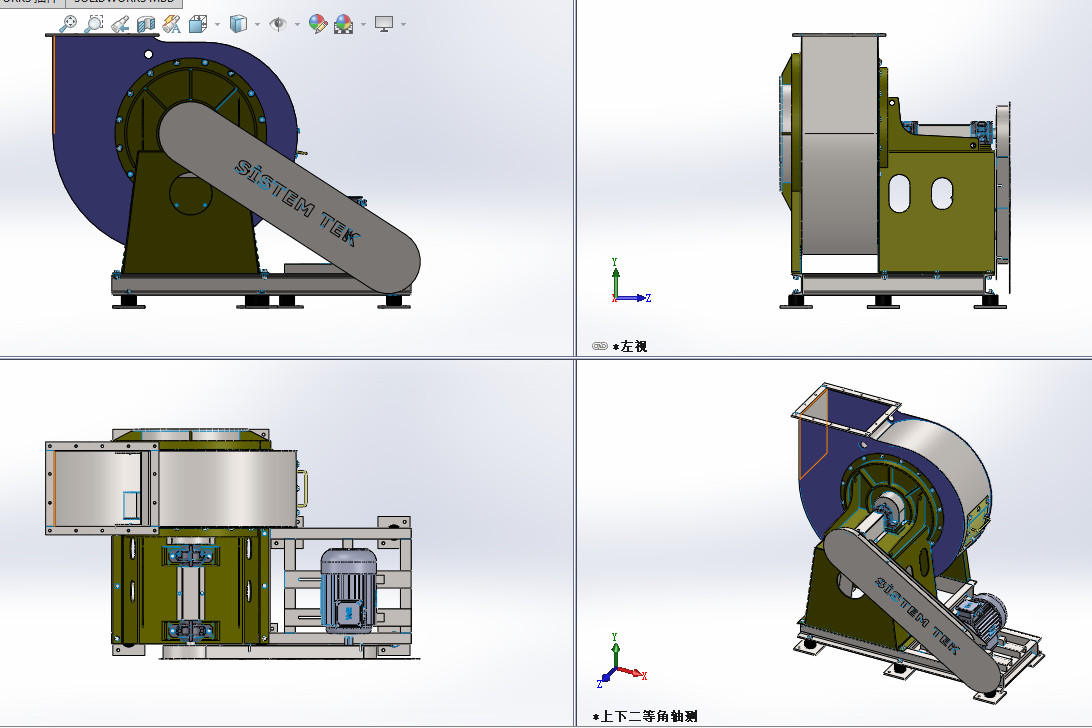Click the Display Style cube icon
1092x728 pixels.
[x=238, y=24]
